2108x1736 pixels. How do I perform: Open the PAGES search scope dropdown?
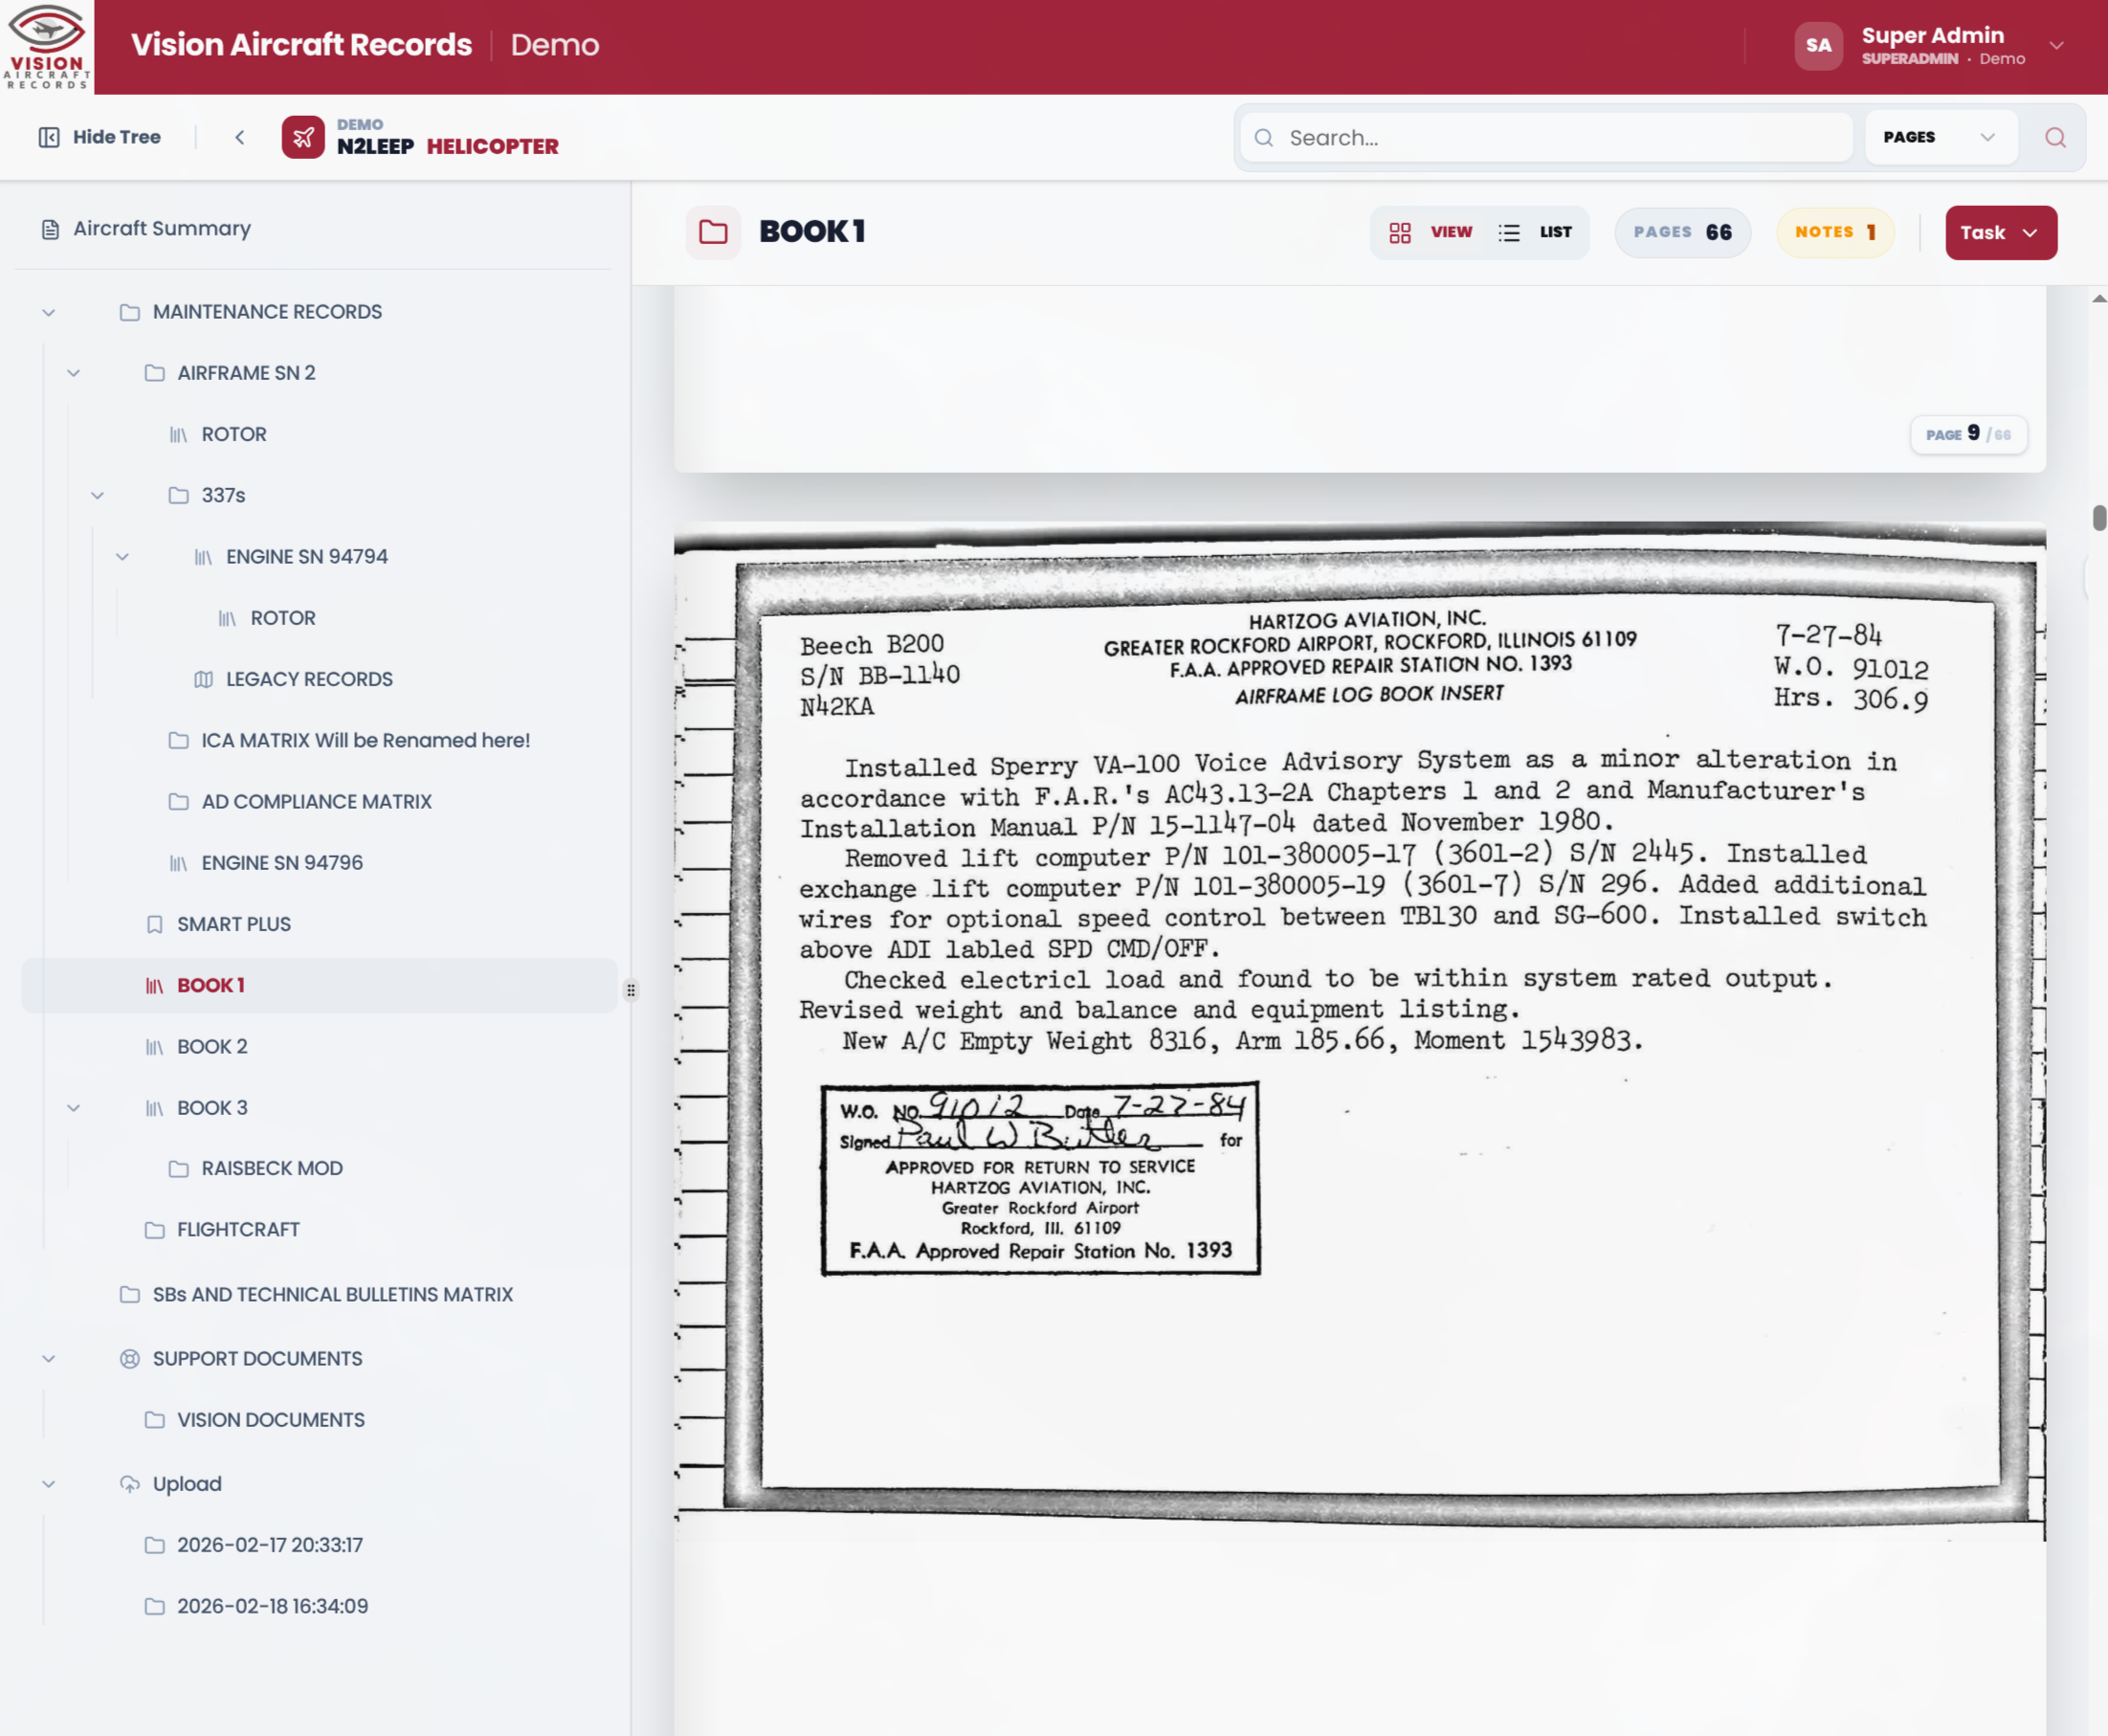1938,137
